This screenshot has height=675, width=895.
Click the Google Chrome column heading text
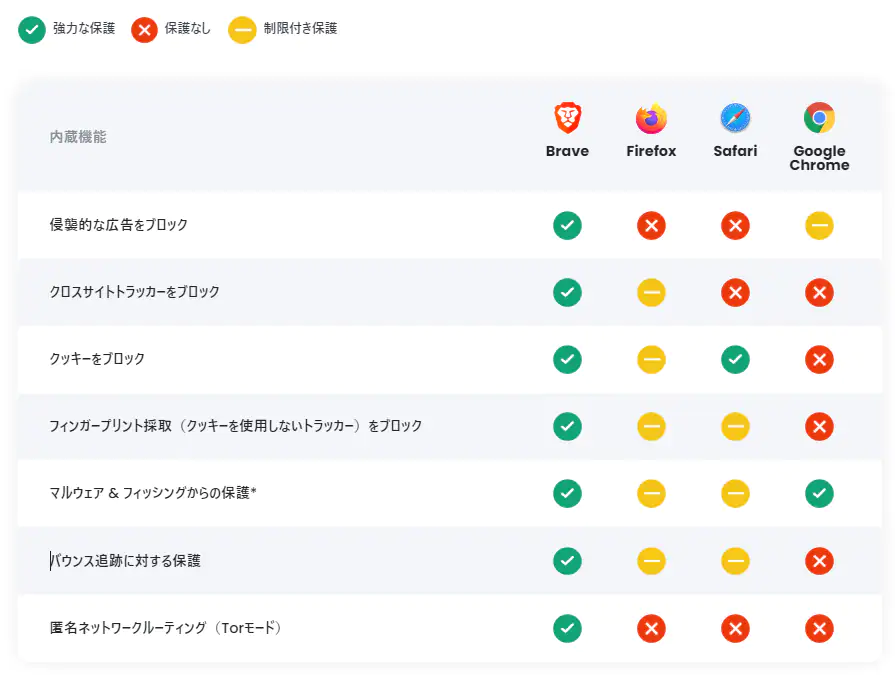[819, 158]
